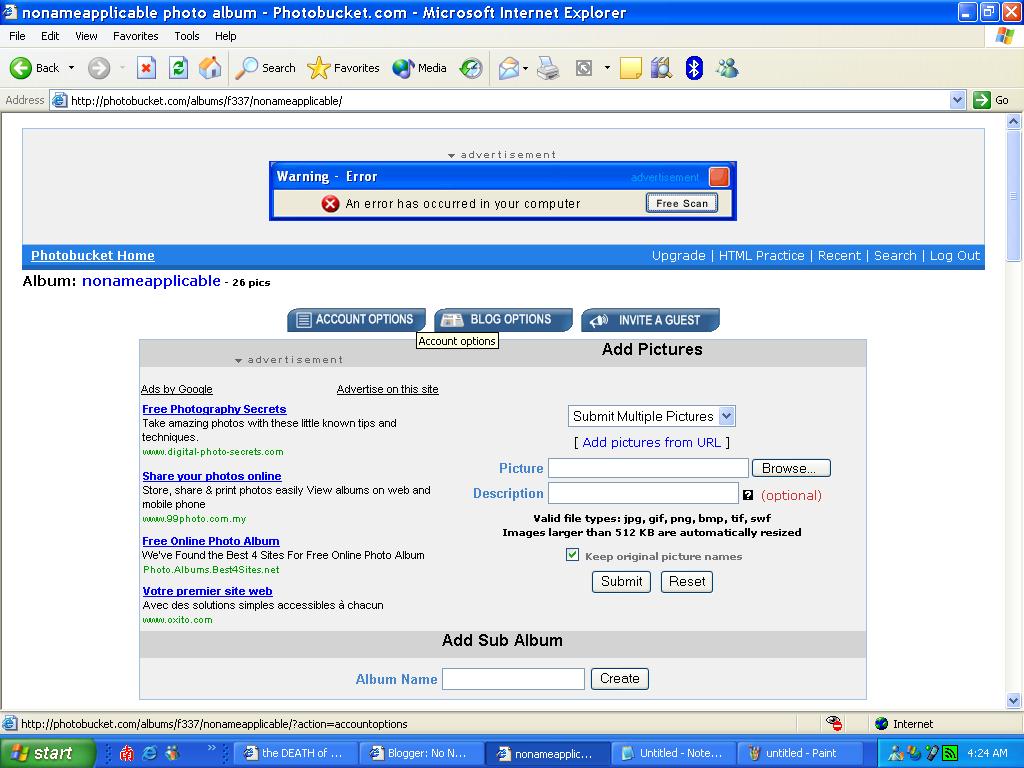Click the Invite a Guest button

click(x=650, y=320)
